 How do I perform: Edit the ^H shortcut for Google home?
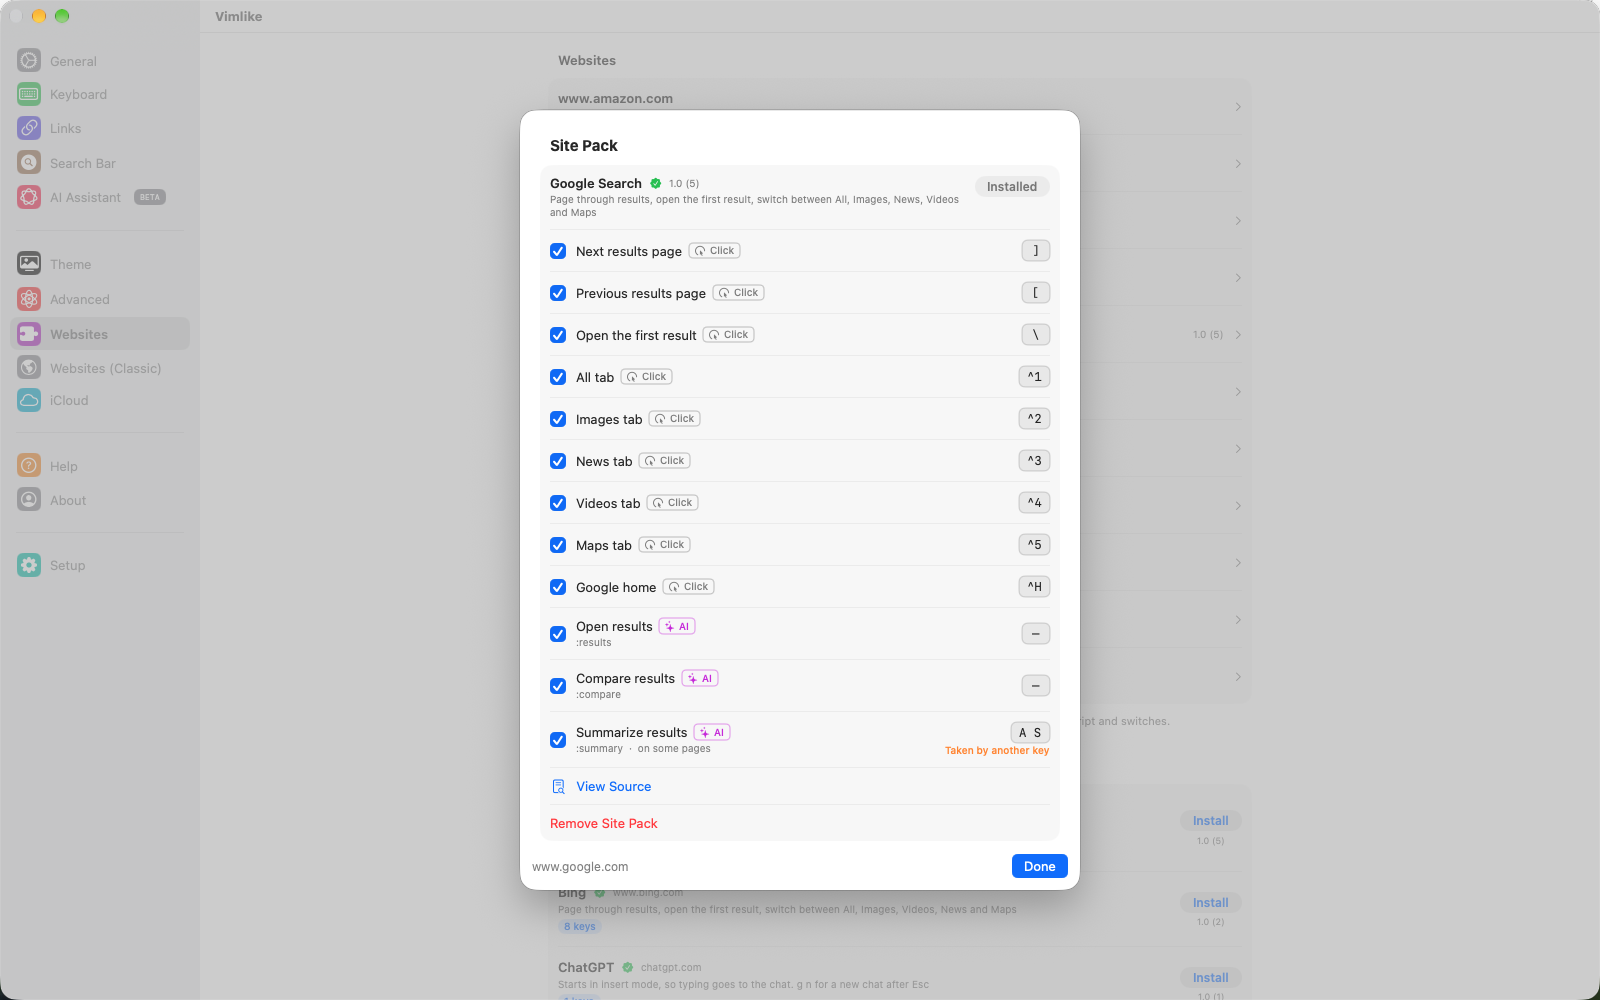click(x=1034, y=587)
